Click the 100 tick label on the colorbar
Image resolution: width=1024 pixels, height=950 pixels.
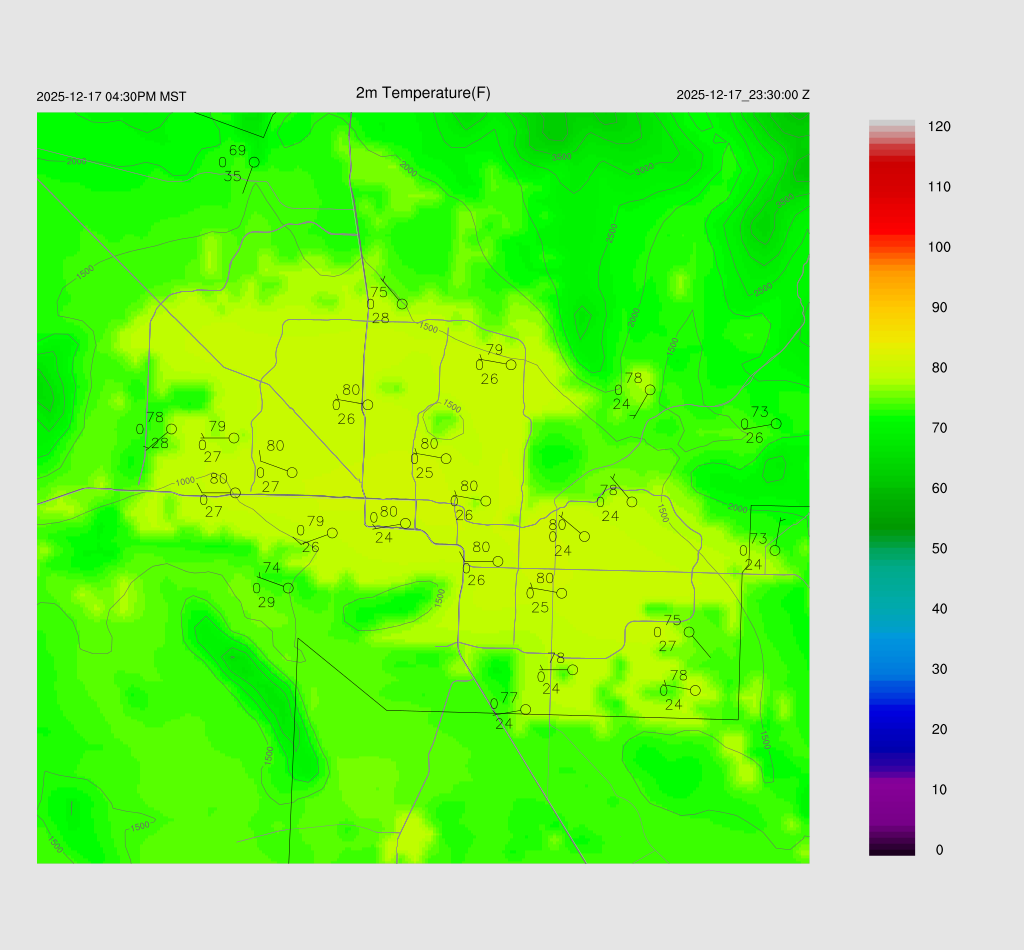[939, 247]
